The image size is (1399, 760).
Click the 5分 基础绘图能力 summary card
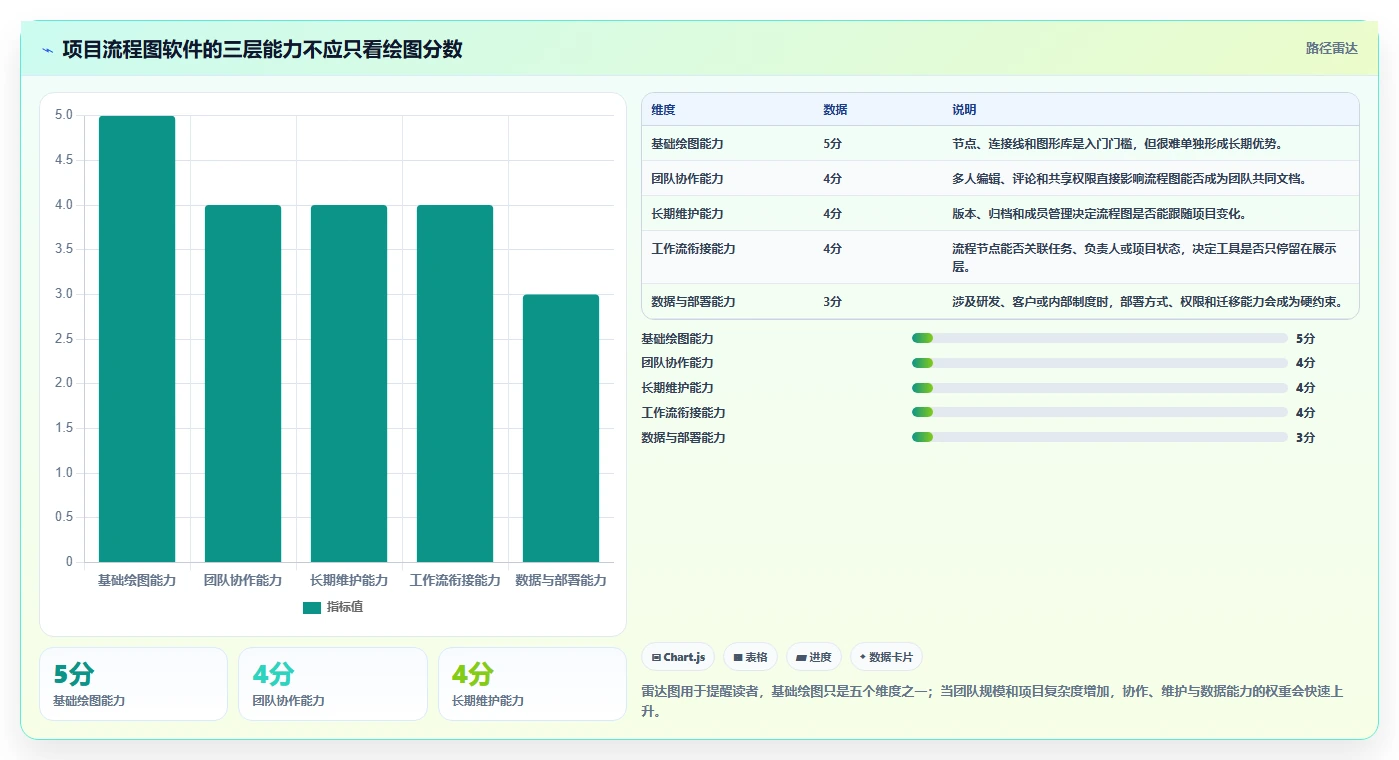coord(134,684)
